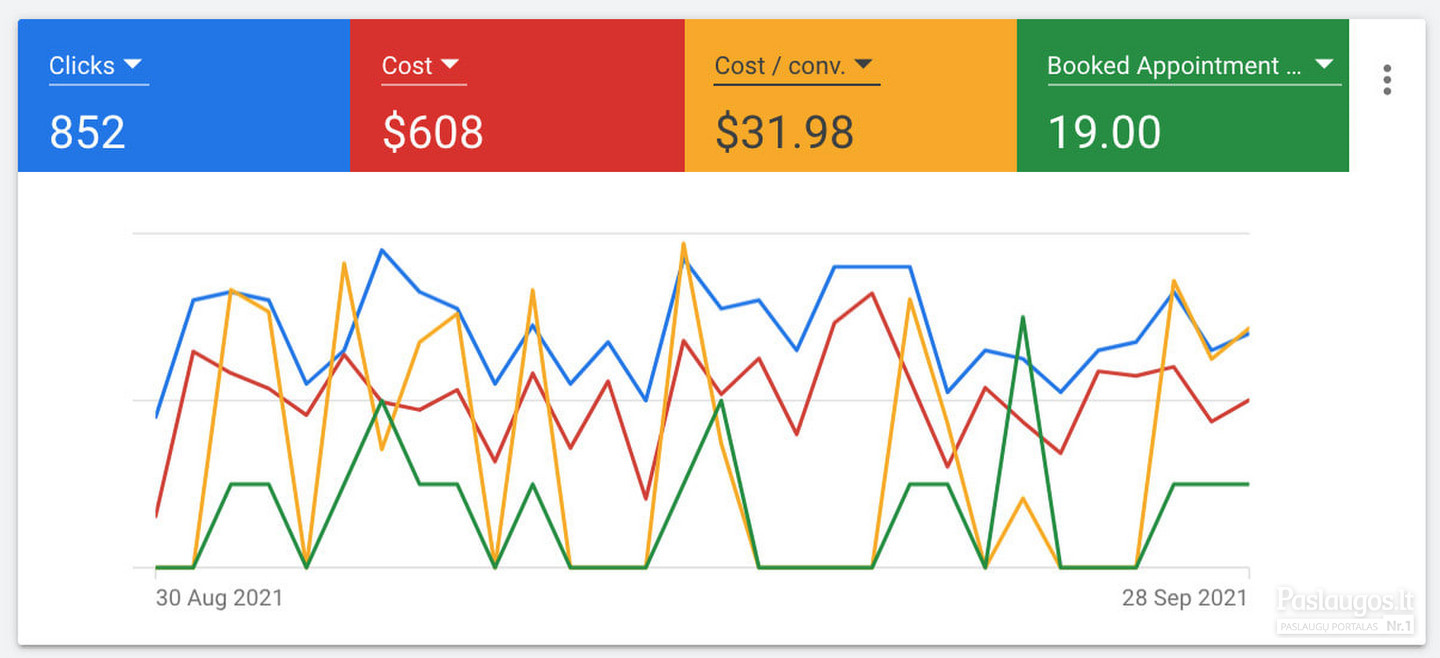
Task: Click the red line's leftmost starting point
Action: click(x=157, y=515)
